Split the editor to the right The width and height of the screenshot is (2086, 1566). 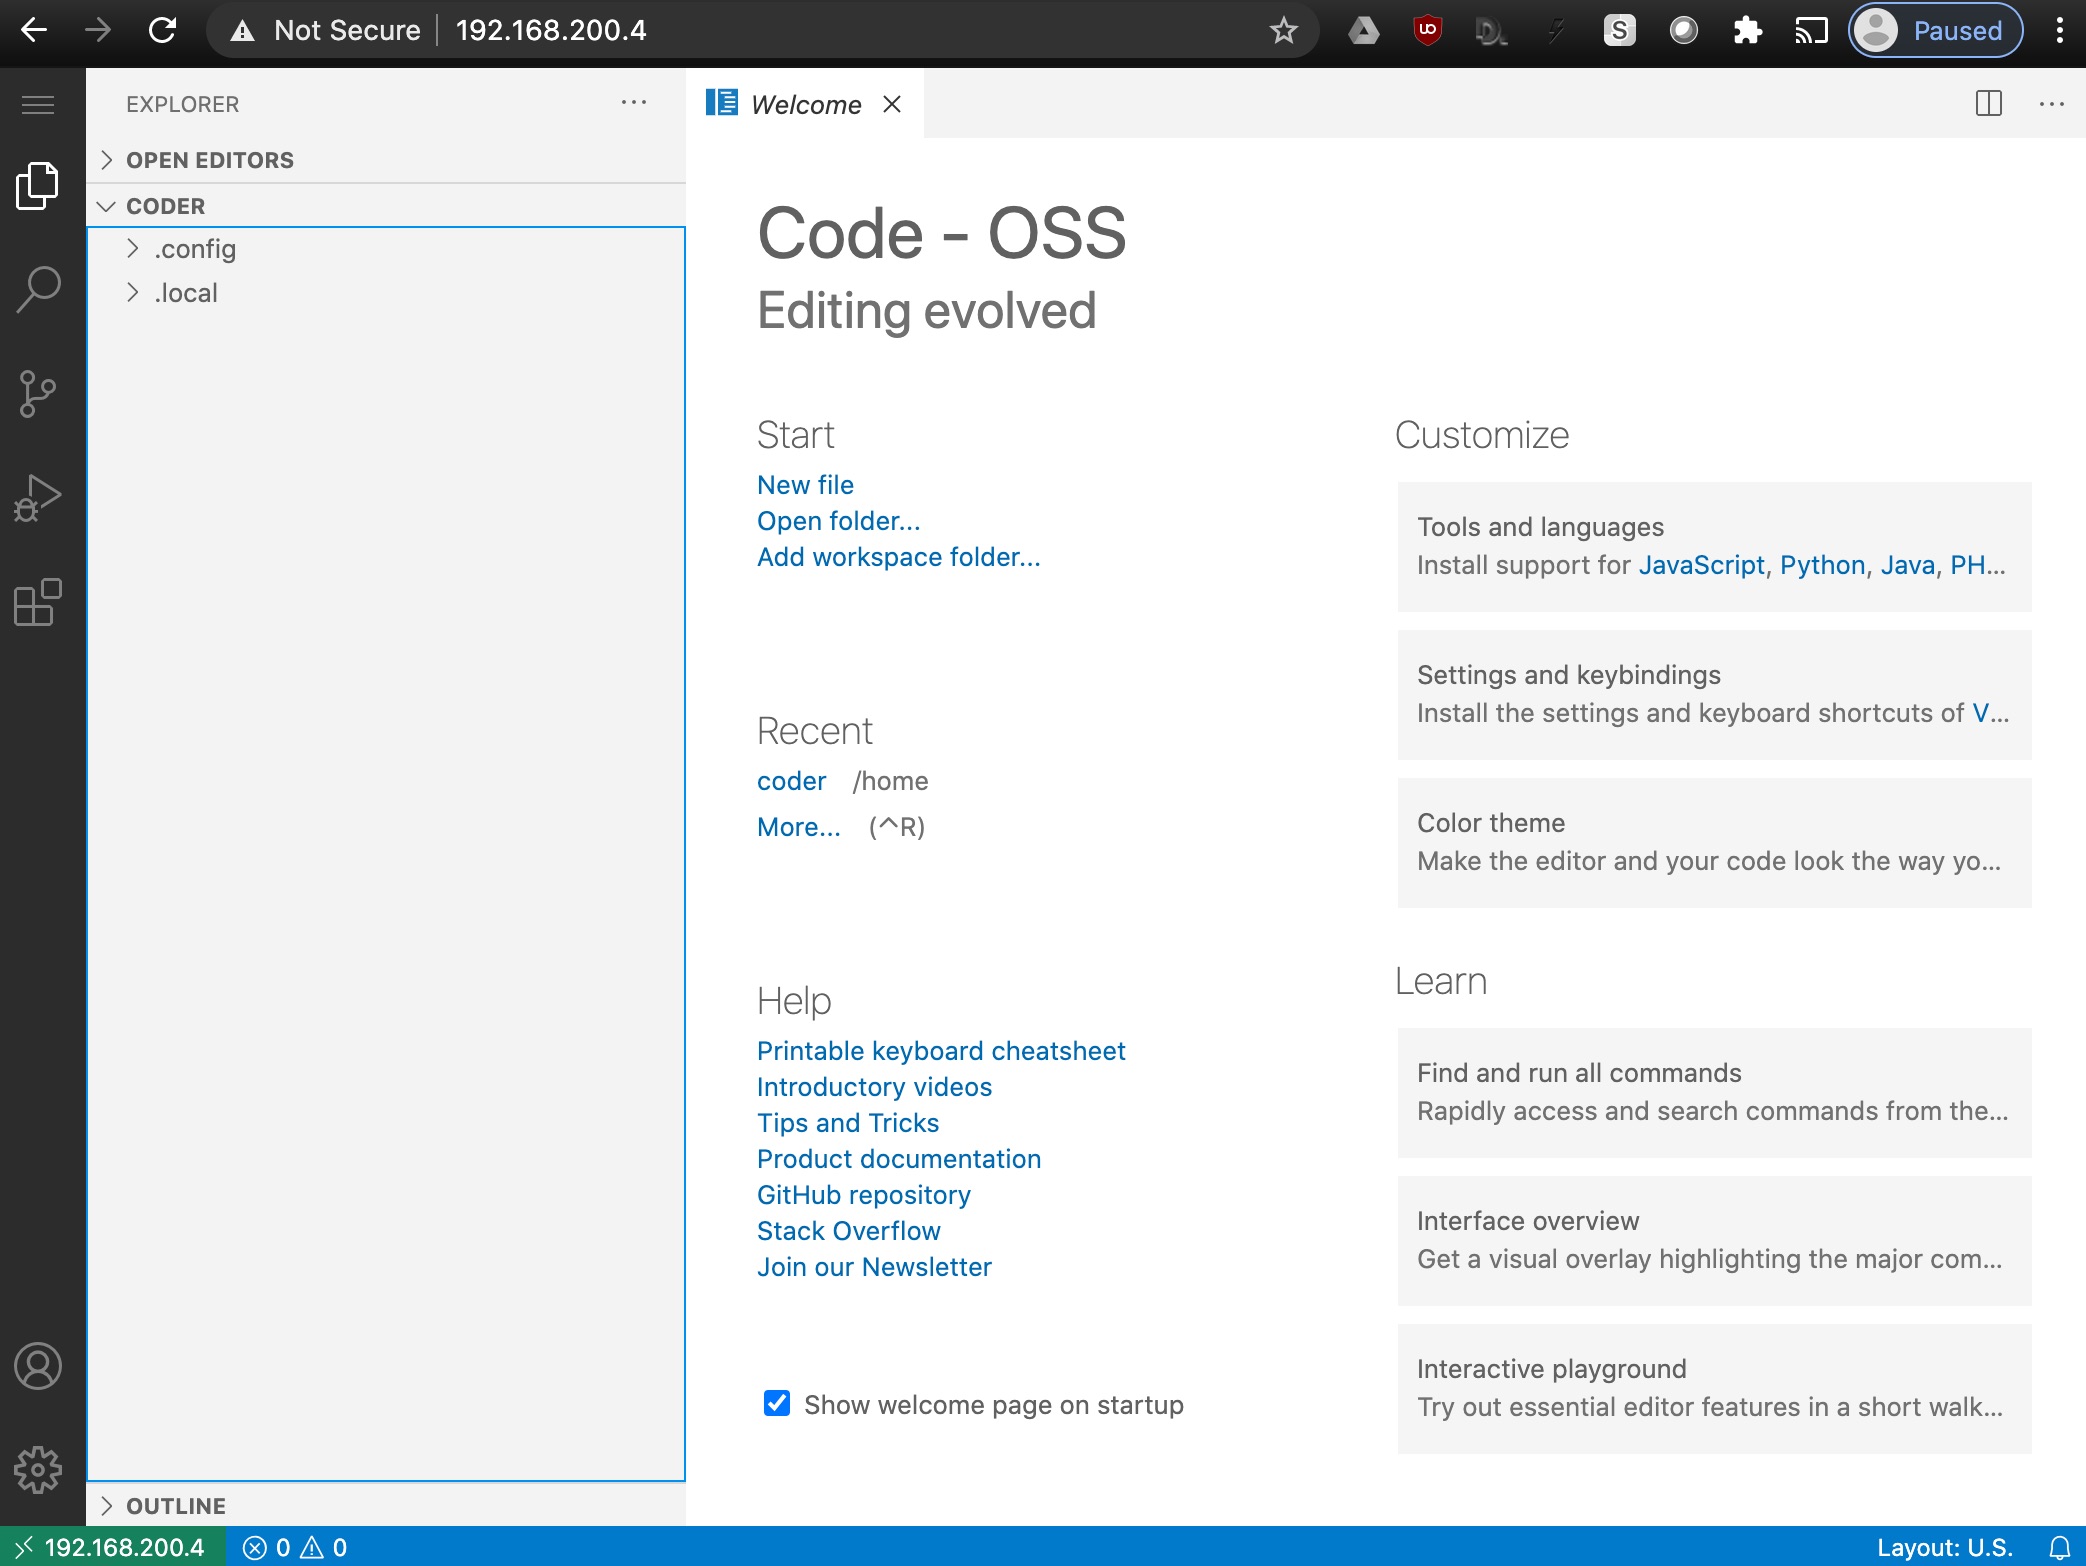(1989, 103)
